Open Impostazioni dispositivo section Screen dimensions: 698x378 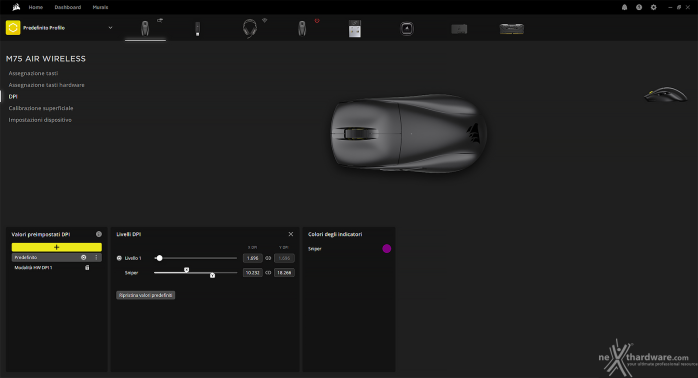(40, 120)
